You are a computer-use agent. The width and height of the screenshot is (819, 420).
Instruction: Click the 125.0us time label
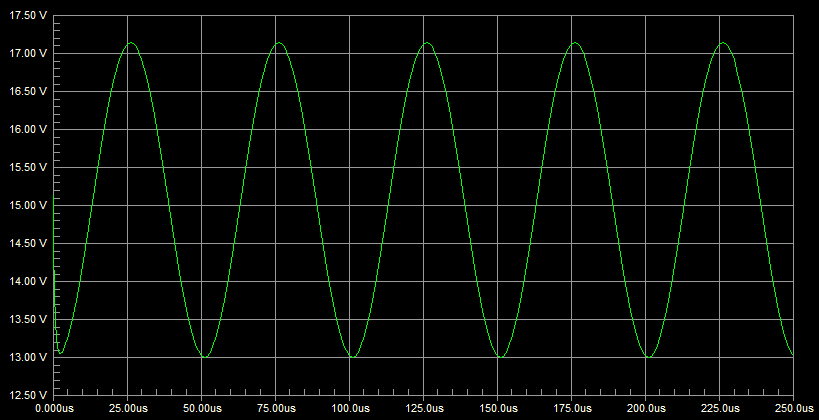424,408
